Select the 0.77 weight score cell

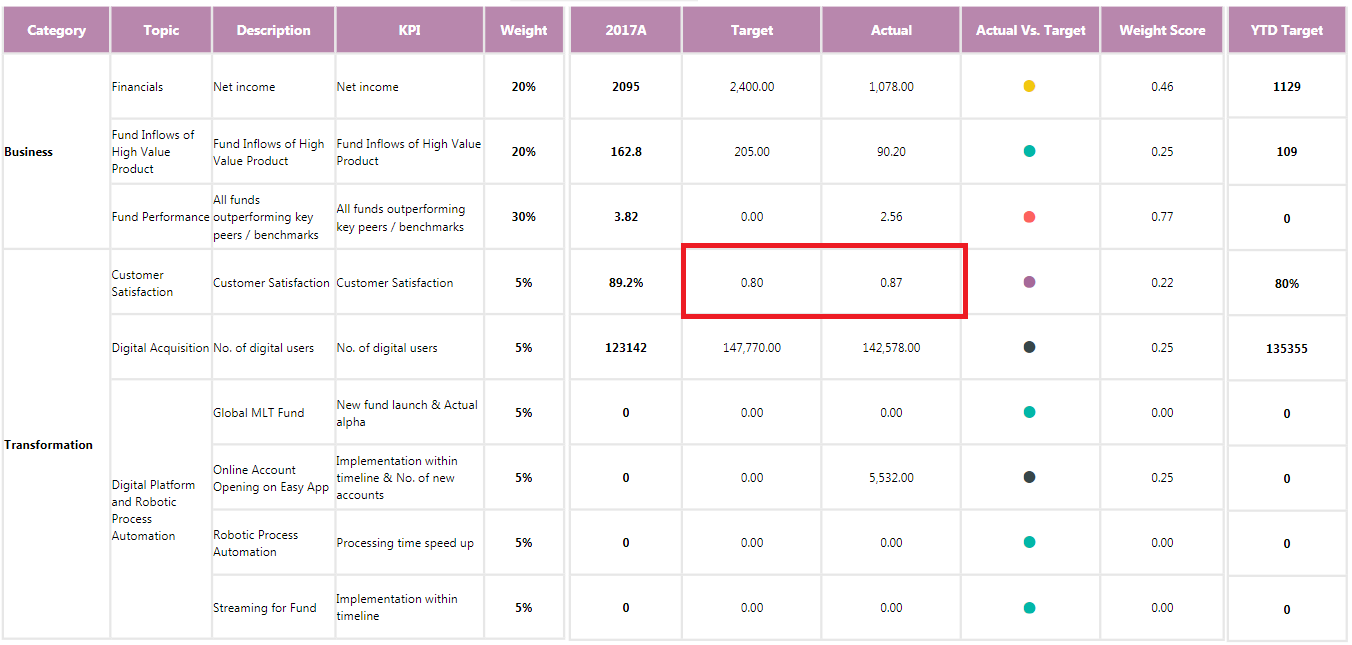(x=1162, y=217)
